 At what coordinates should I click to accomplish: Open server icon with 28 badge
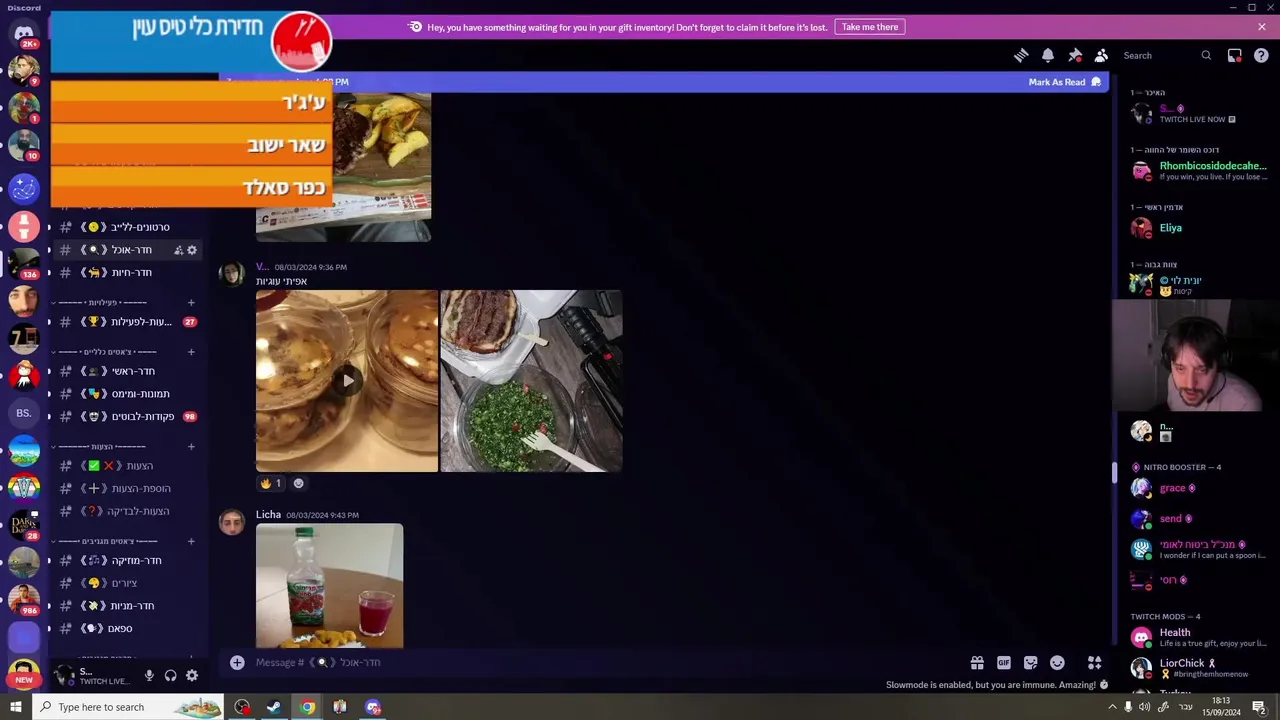tap(24, 524)
